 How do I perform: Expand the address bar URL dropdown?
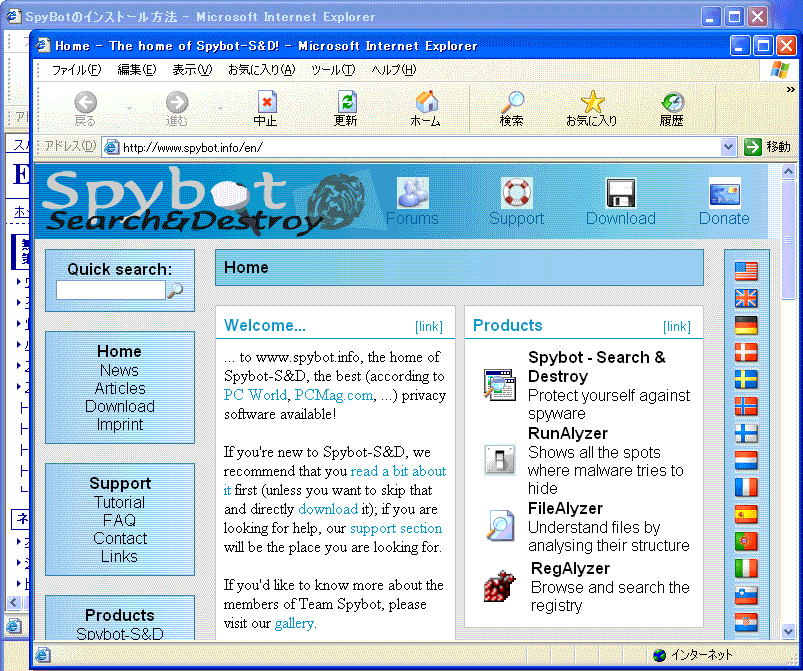[728, 148]
